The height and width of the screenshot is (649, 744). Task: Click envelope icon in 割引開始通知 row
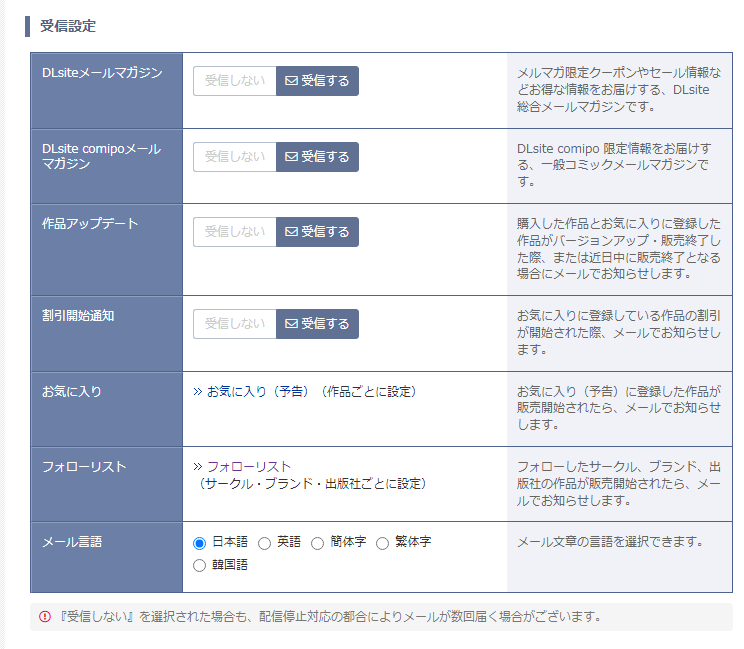[292, 324]
